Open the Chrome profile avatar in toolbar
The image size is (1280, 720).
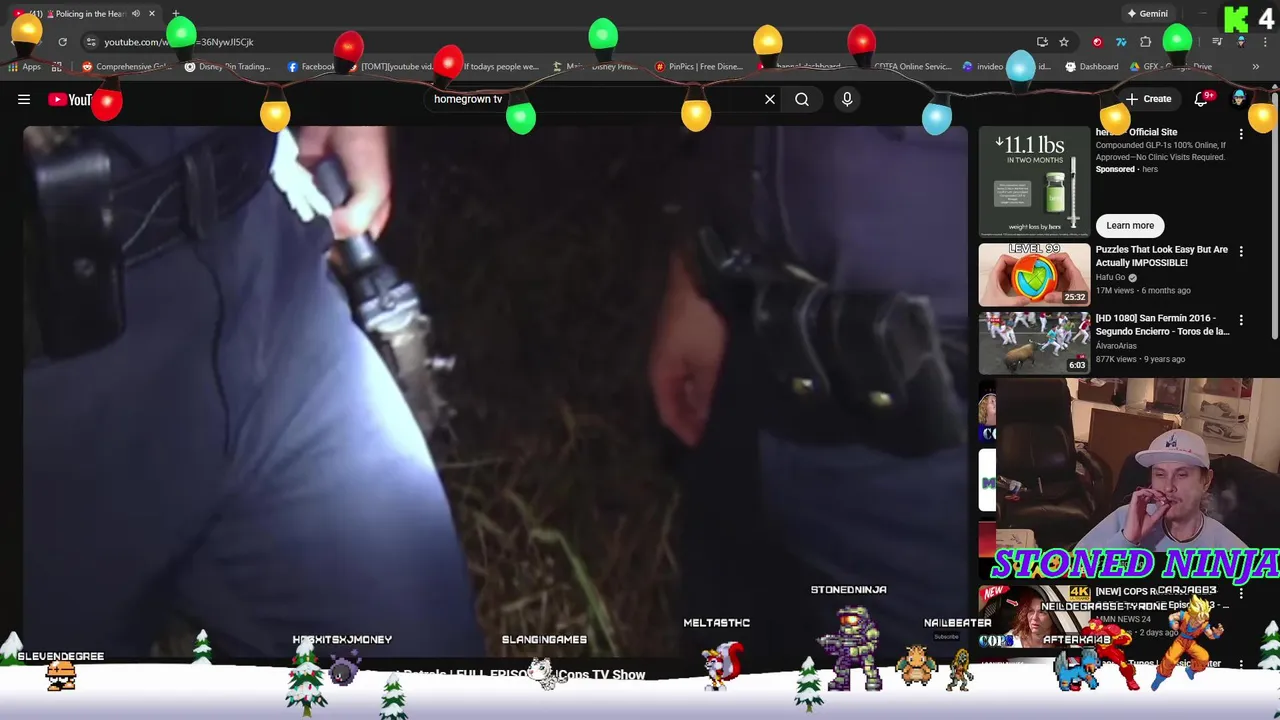1241,42
